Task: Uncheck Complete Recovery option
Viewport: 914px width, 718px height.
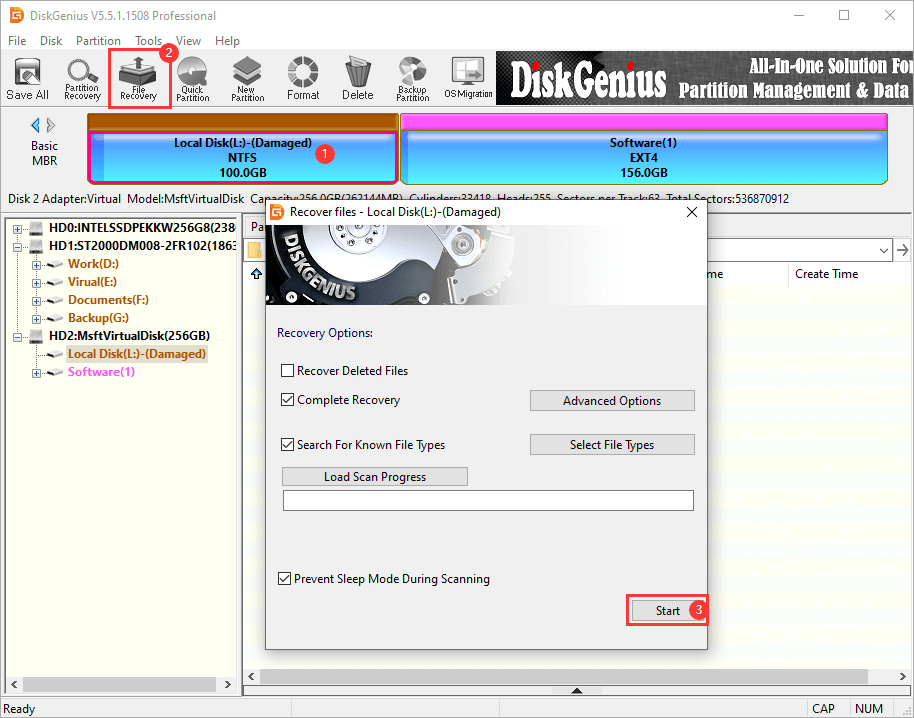Action: [287, 400]
